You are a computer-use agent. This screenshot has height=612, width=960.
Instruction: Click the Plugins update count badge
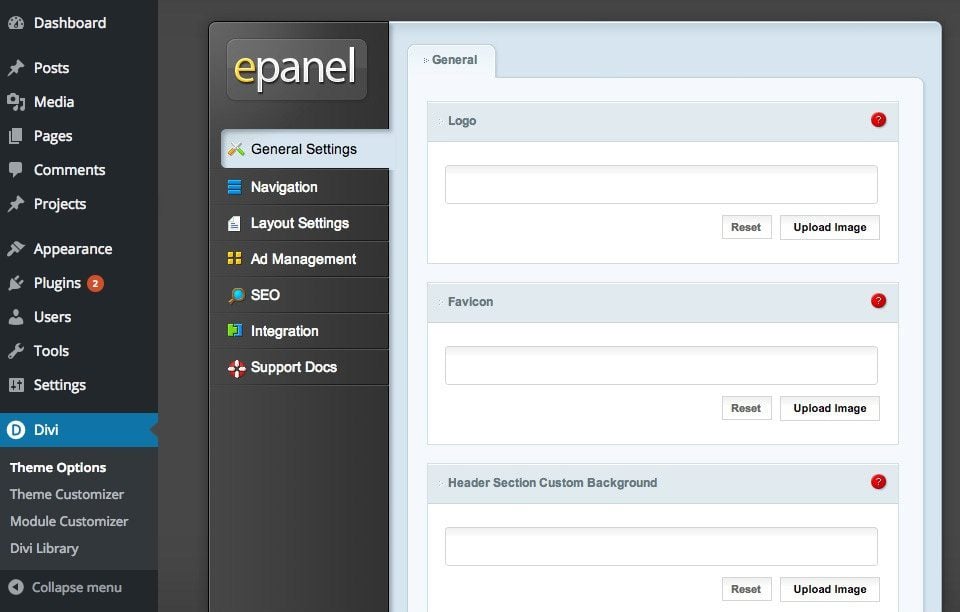(x=95, y=283)
